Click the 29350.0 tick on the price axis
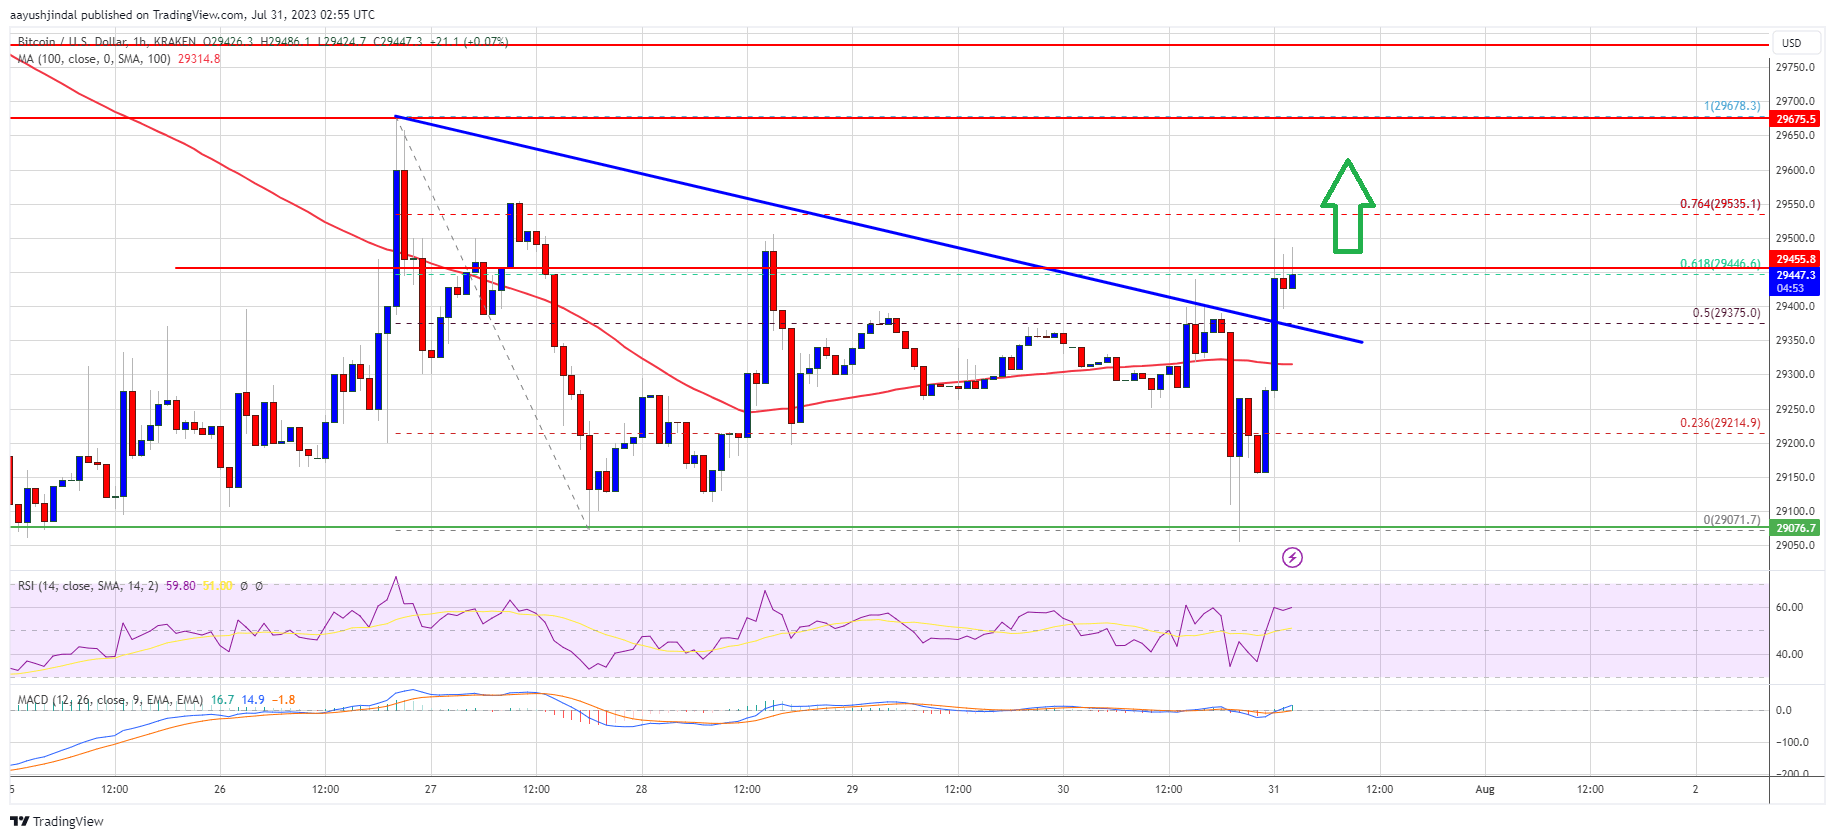1835x839 pixels. pos(1795,340)
